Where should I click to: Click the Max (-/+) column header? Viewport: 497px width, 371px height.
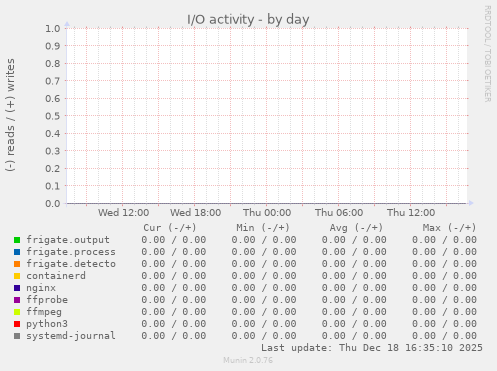(x=449, y=228)
